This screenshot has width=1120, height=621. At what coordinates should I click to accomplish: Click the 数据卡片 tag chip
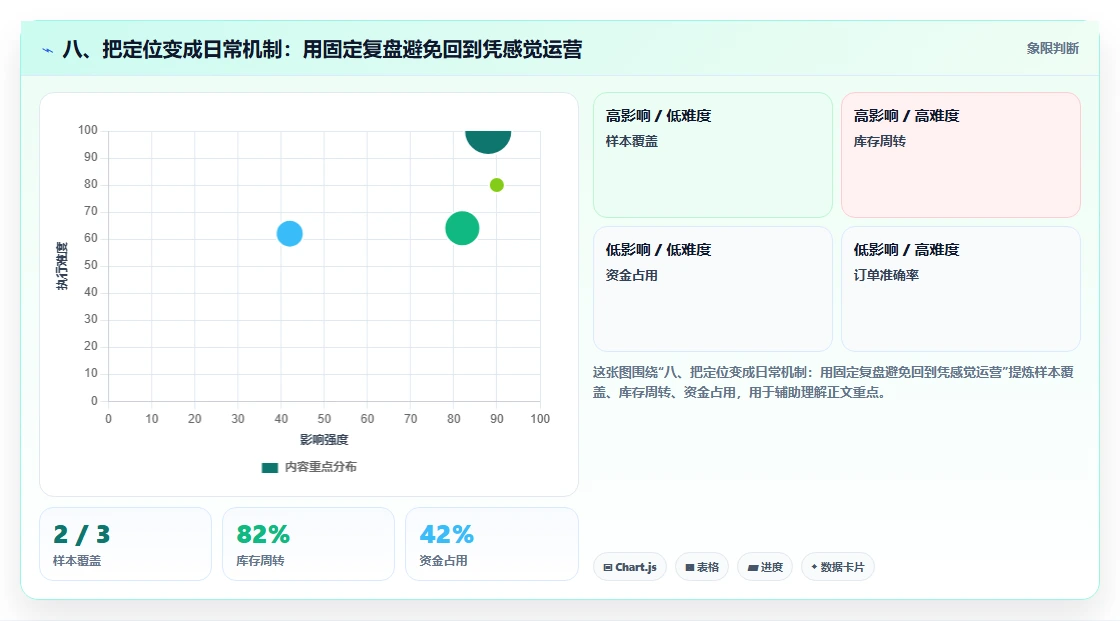coord(838,567)
